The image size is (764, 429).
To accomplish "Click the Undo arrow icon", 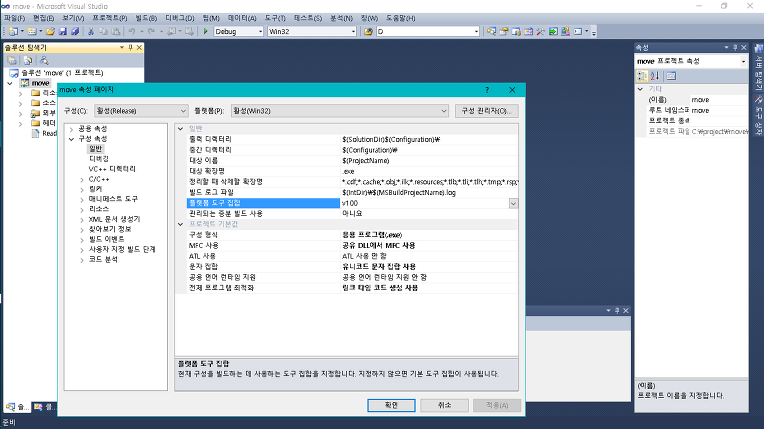I will (x=132, y=31).
